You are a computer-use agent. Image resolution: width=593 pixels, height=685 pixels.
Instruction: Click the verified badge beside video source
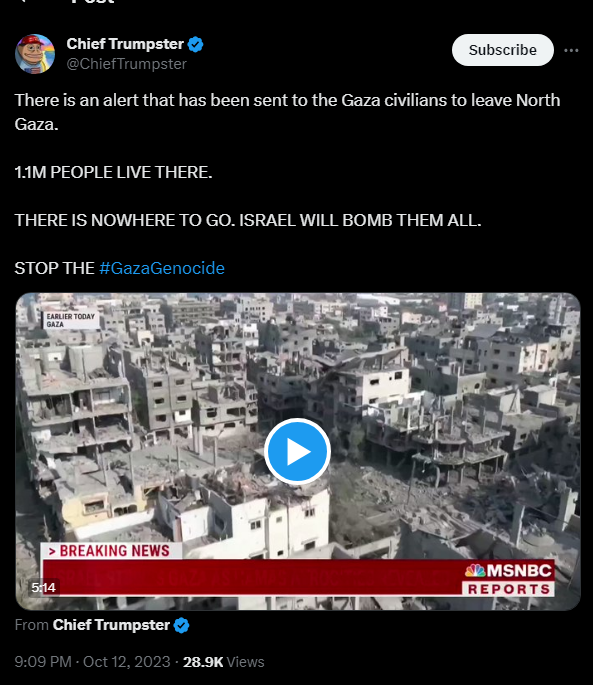click(x=181, y=625)
